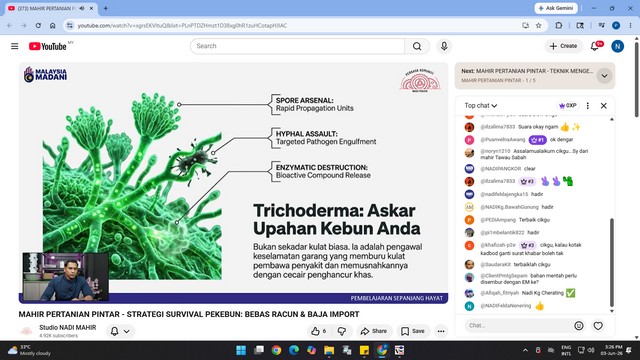Save the video to playlist
Image resolution: width=640 pixels, height=360 pixels.
[x=413, y=331]
